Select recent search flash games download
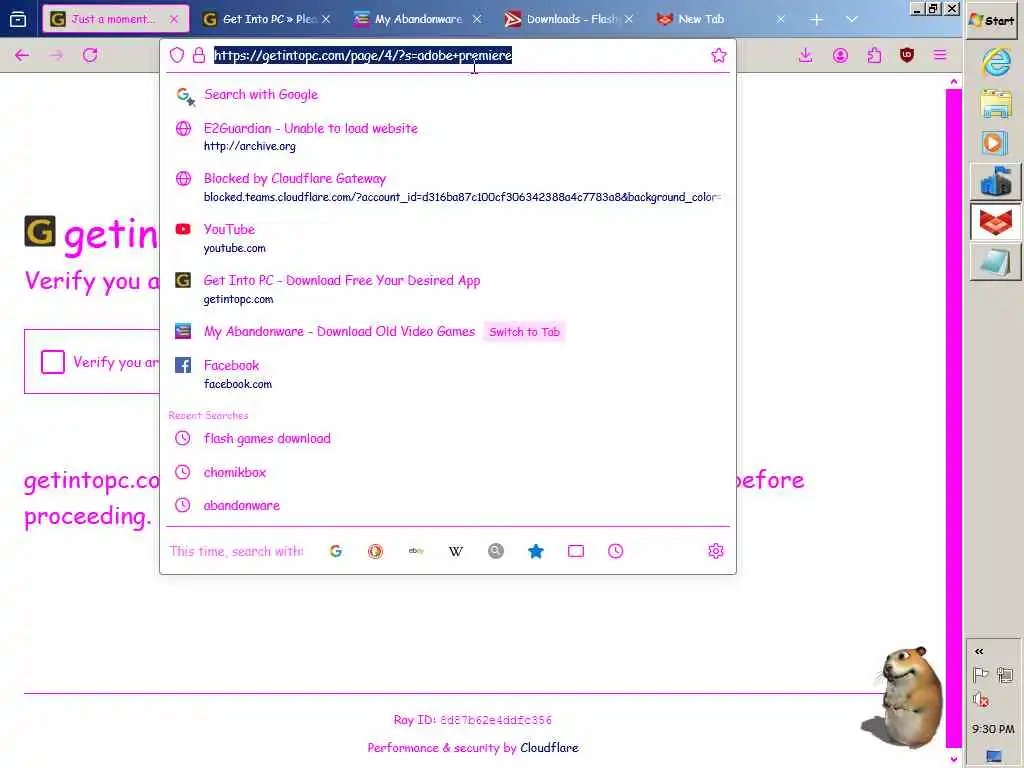 [448, 438]
